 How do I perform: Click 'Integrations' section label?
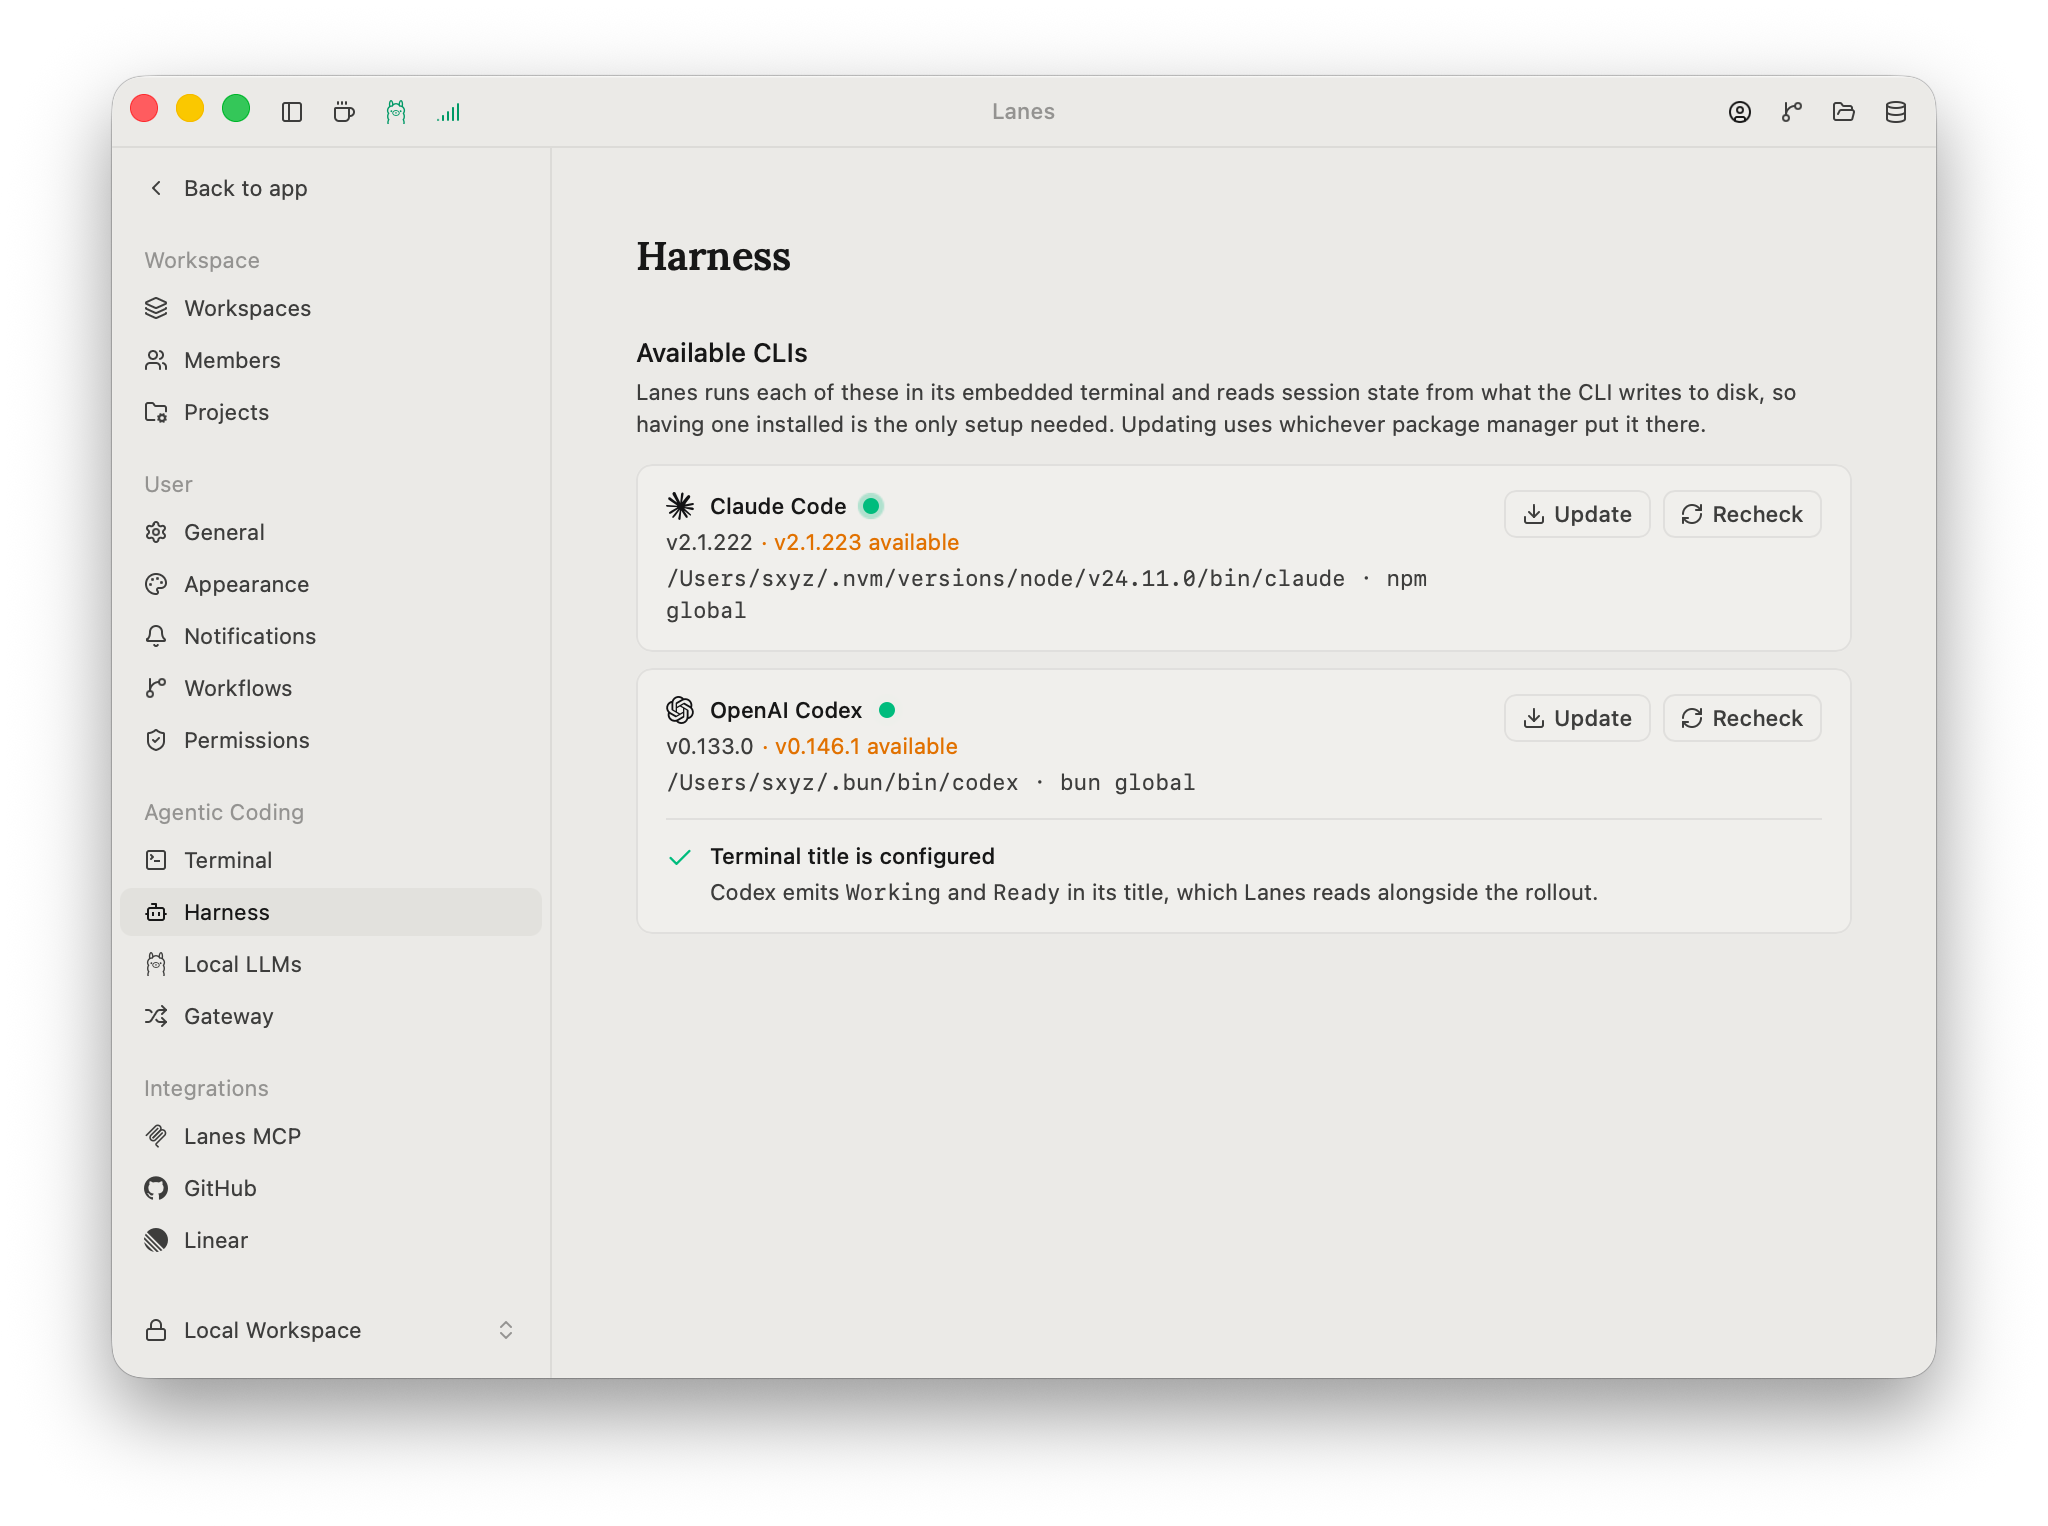pos(206,1088)
